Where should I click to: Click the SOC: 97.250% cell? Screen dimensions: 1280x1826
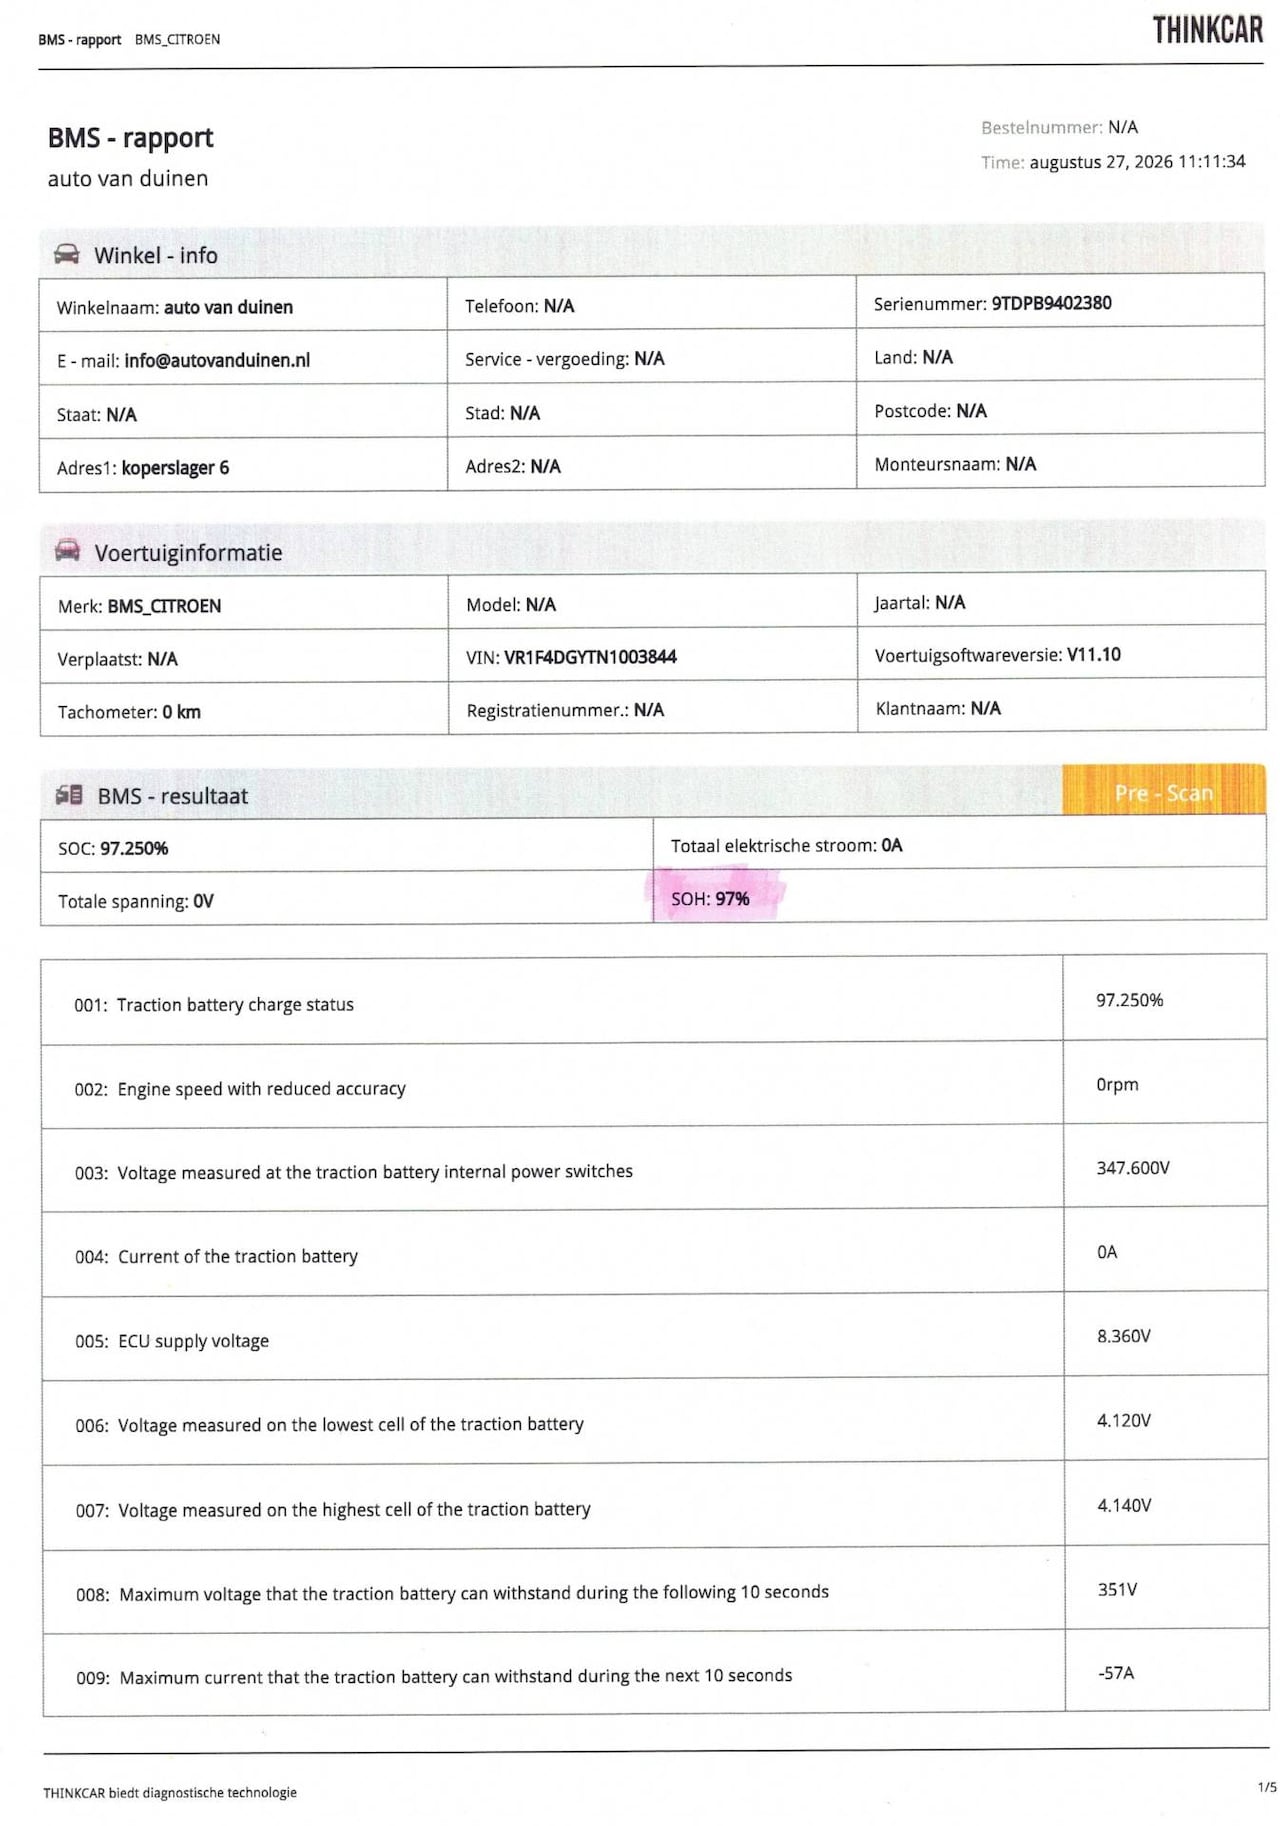(347, 847)
